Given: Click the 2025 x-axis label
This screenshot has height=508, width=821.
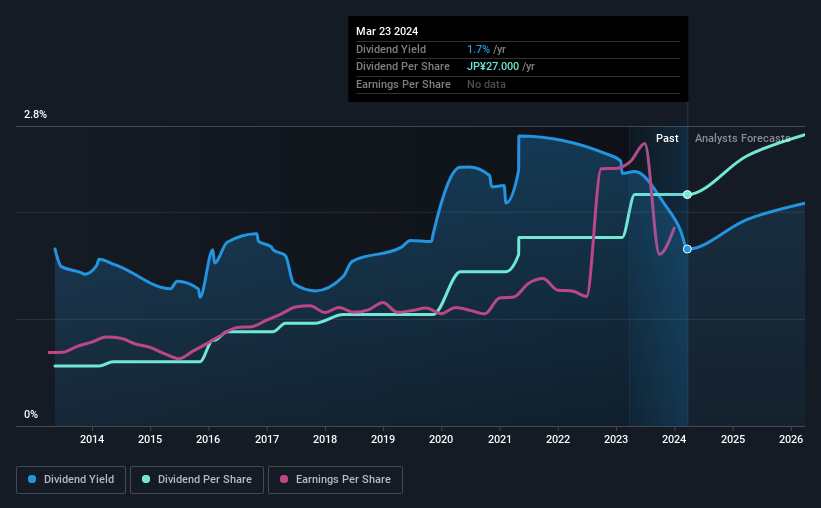Looking at the screenshot, I should pos(733,439).
